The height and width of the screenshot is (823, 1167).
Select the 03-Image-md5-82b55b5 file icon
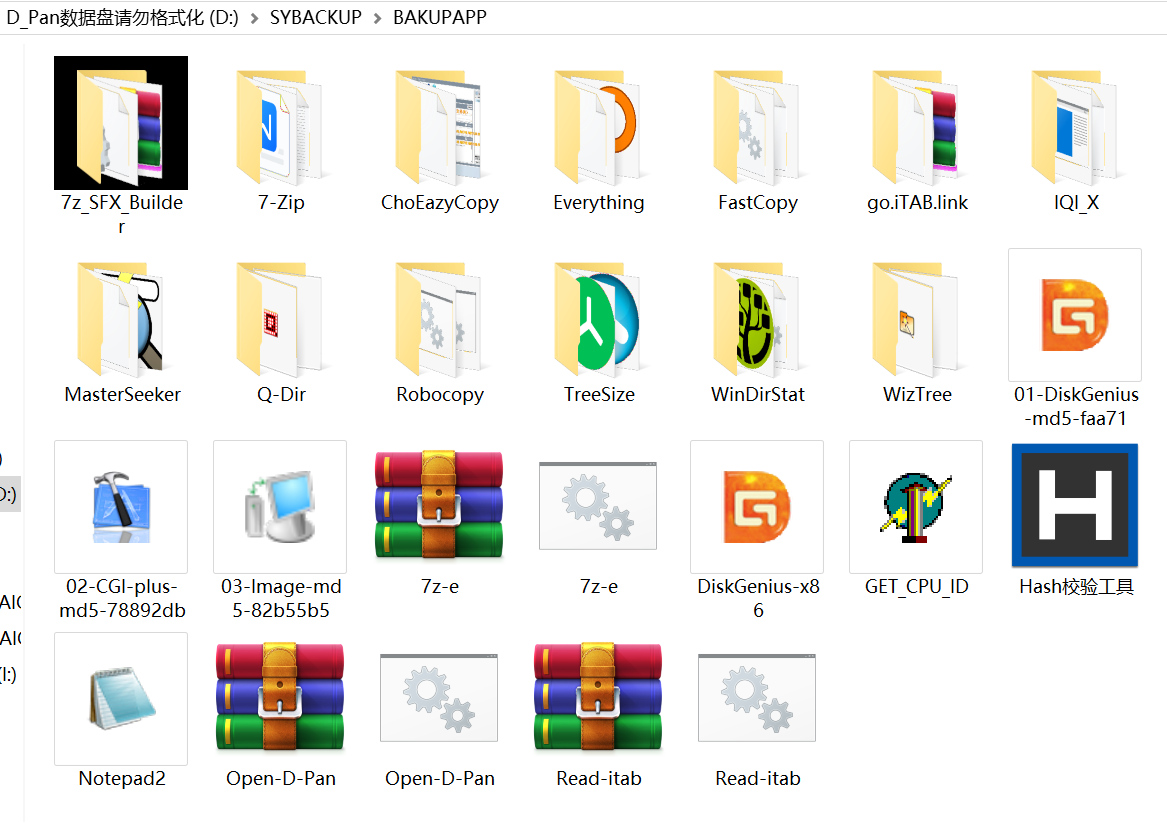pyautogui.click(x=280, y=507)
